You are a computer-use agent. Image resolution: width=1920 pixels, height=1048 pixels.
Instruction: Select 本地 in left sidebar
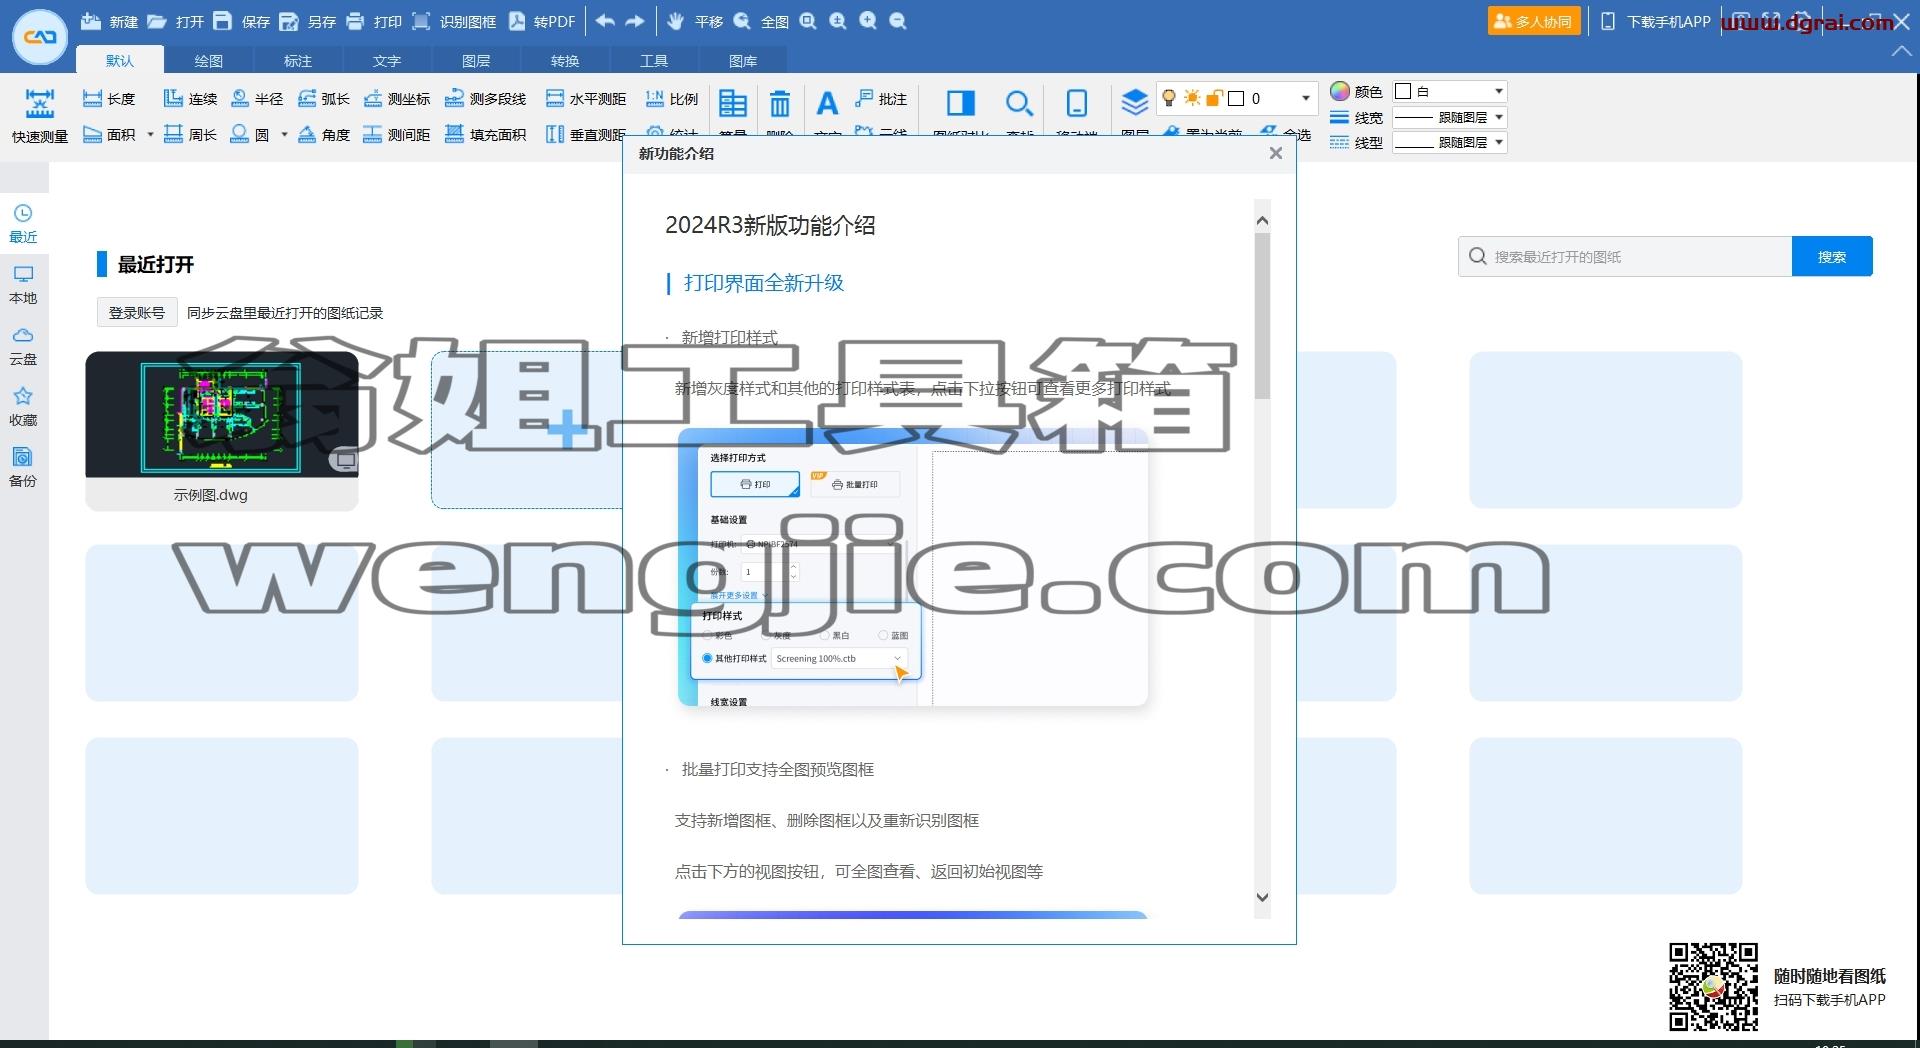(23, 285)
